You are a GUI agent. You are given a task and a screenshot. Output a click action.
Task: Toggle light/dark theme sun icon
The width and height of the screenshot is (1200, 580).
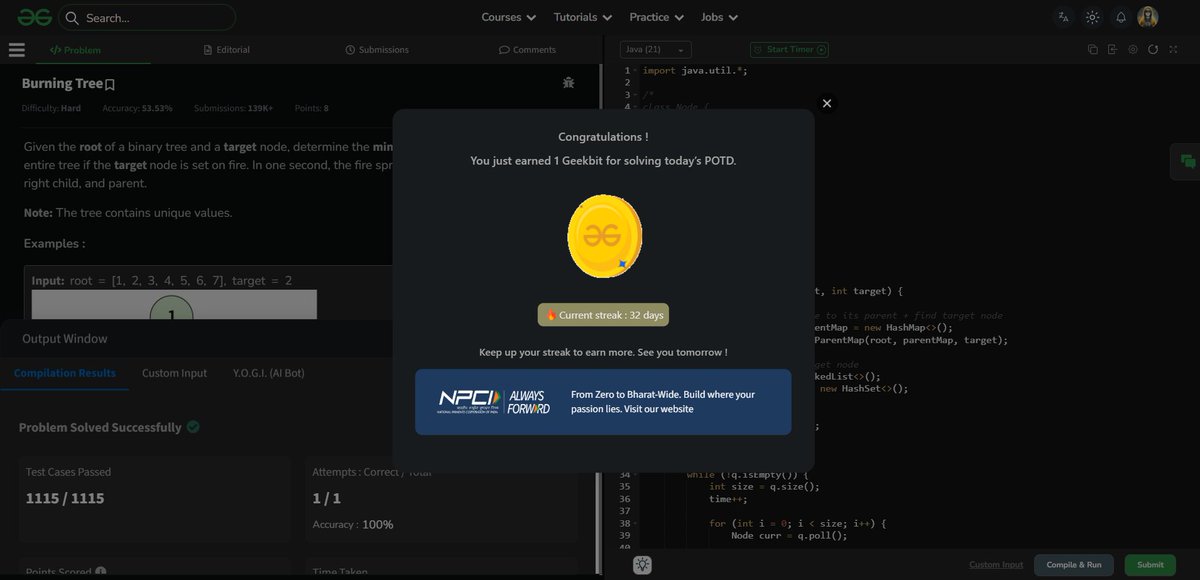point(1092,17)
